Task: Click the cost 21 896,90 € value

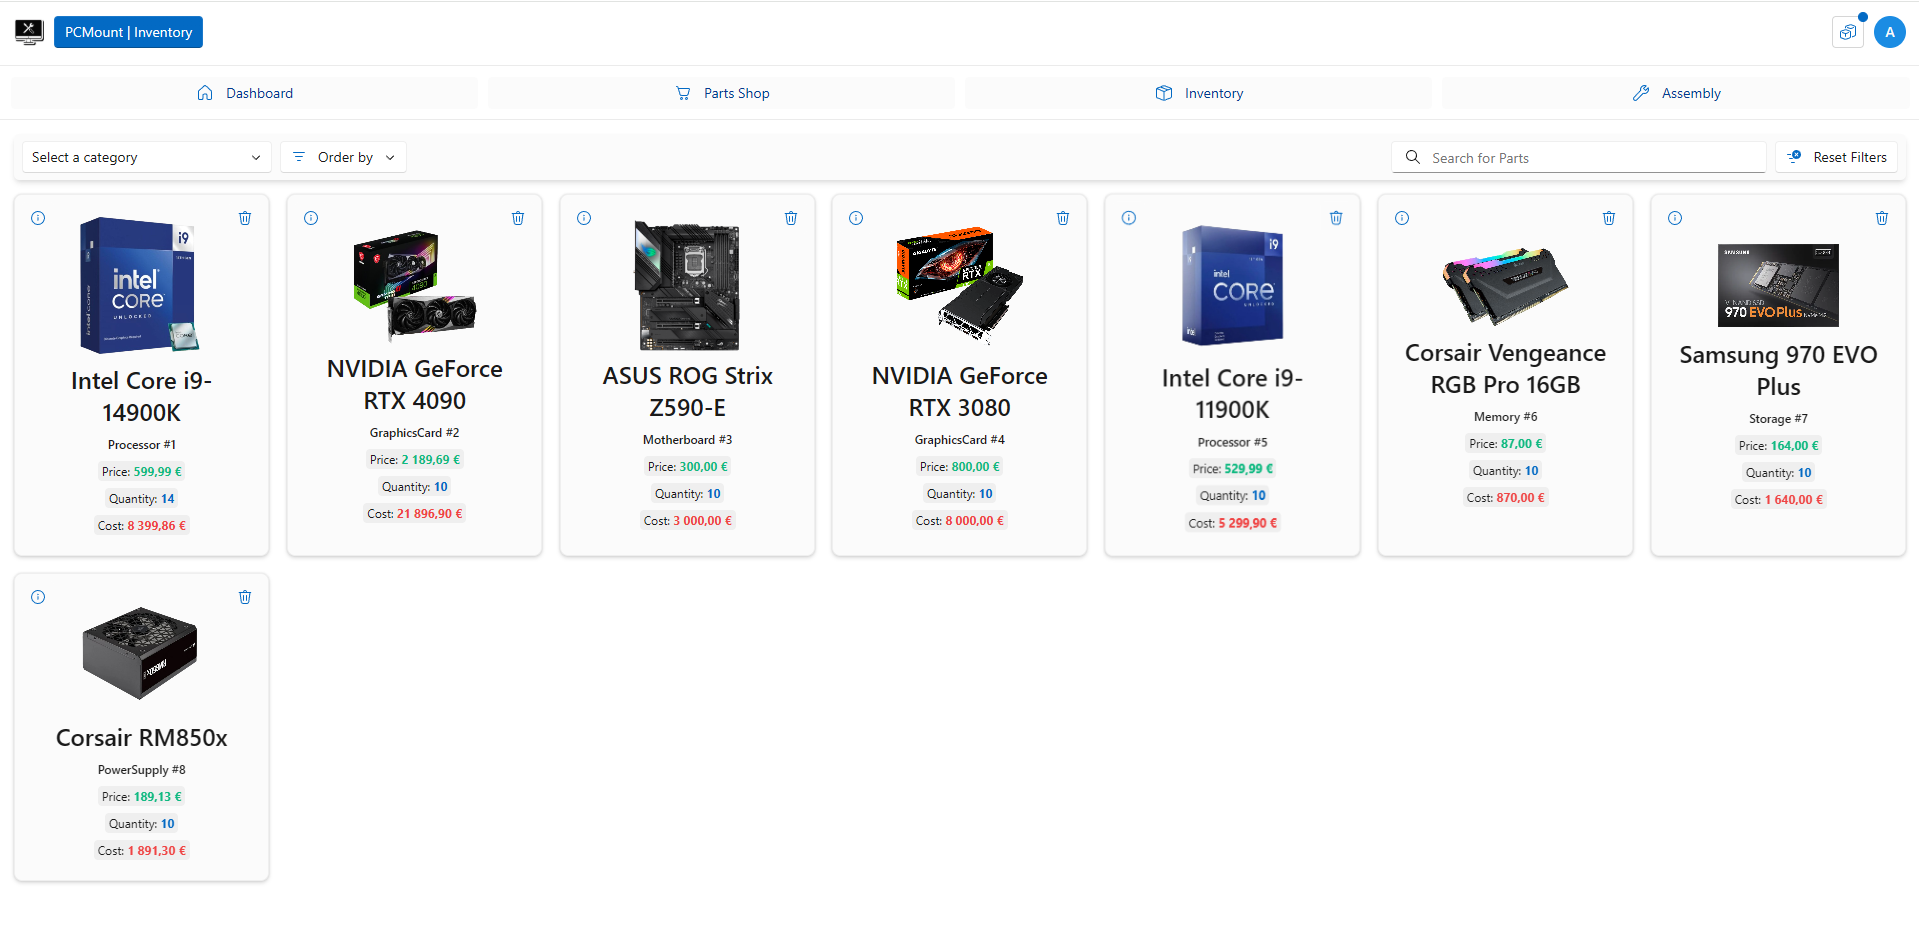Action: click(x=430, y=513)
